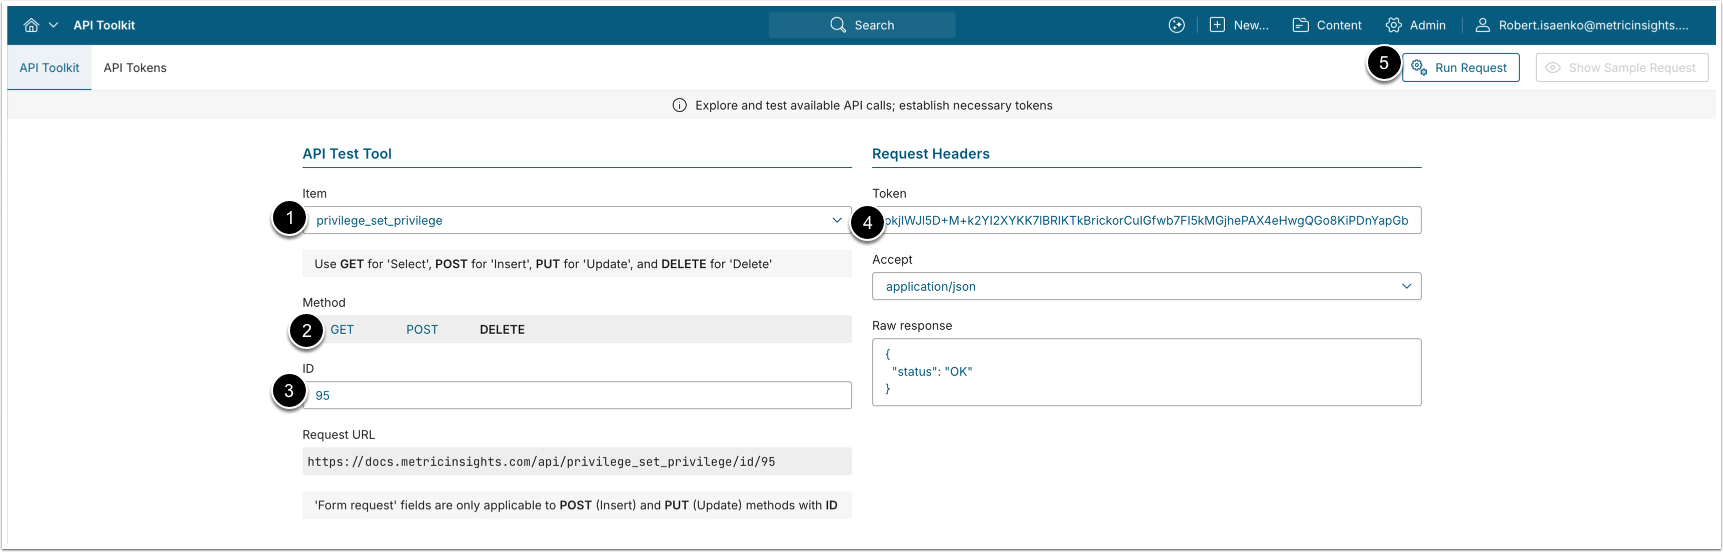The image size is (1723, 552).
Task: Click the home icon in header
Action: point(31,25)
